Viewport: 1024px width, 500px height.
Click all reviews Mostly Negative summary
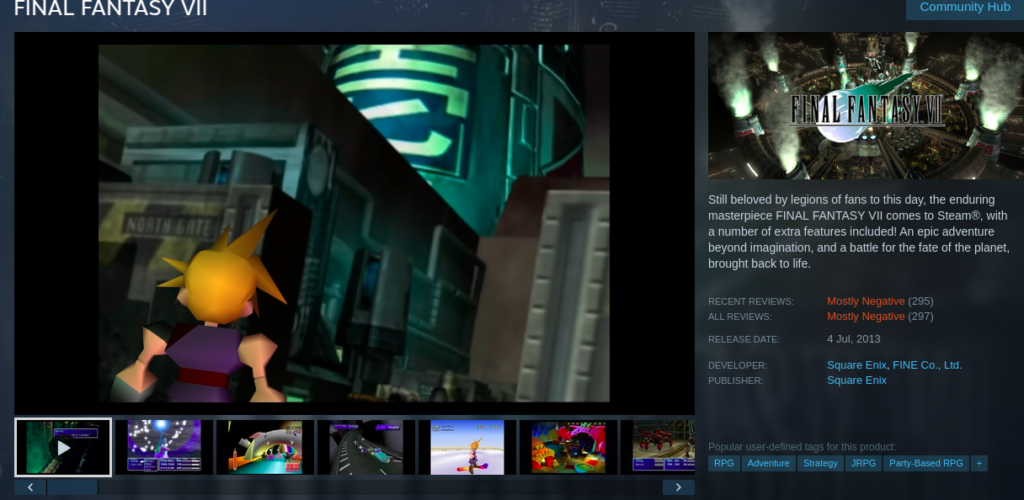866,316
